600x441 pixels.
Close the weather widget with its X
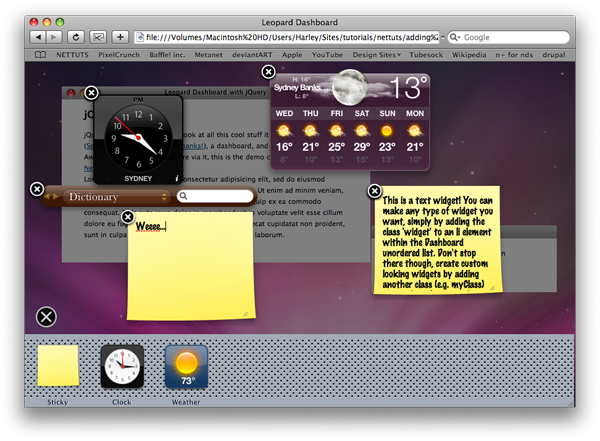[x=269, y=72]
